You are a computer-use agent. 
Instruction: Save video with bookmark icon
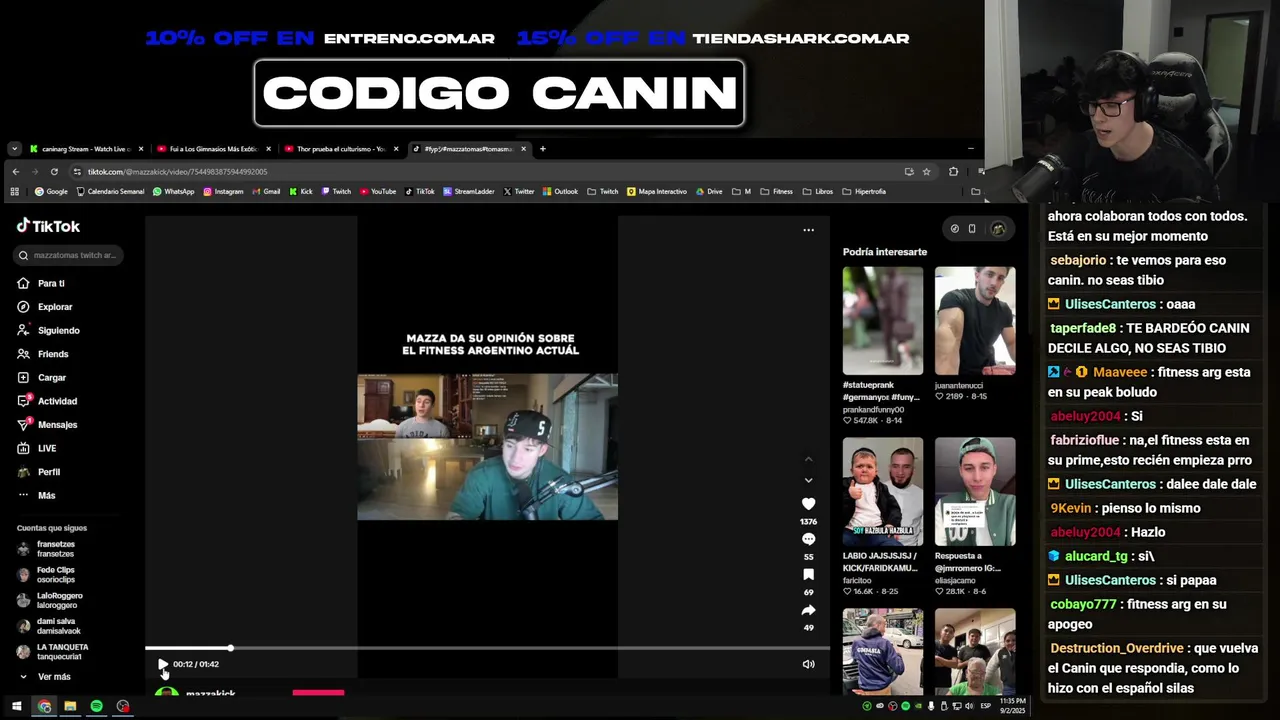(x=808, y=575)
